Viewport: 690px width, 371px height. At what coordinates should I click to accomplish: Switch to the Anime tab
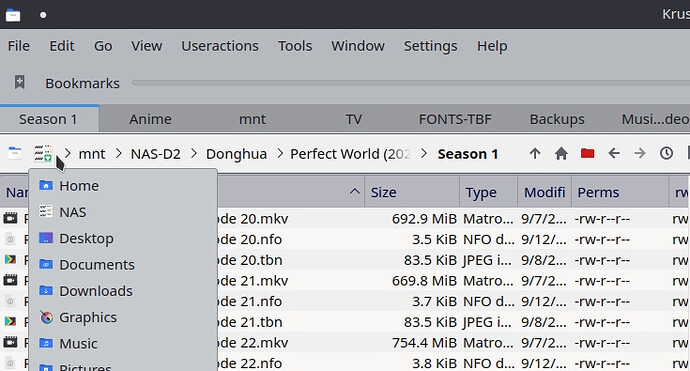[x=150, y=119]
